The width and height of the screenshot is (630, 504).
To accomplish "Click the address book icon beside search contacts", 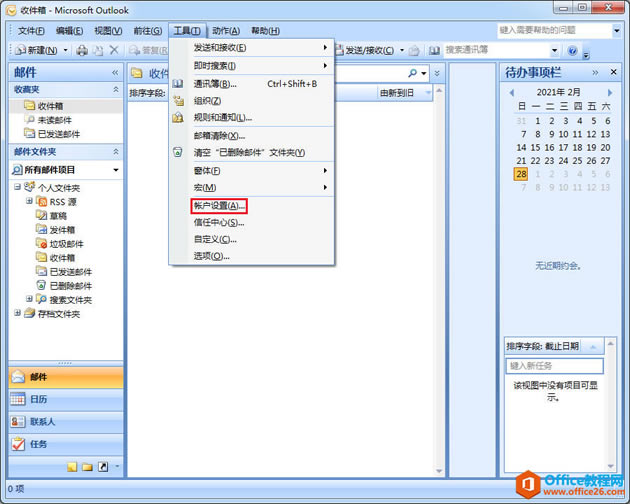I will 434,50.
